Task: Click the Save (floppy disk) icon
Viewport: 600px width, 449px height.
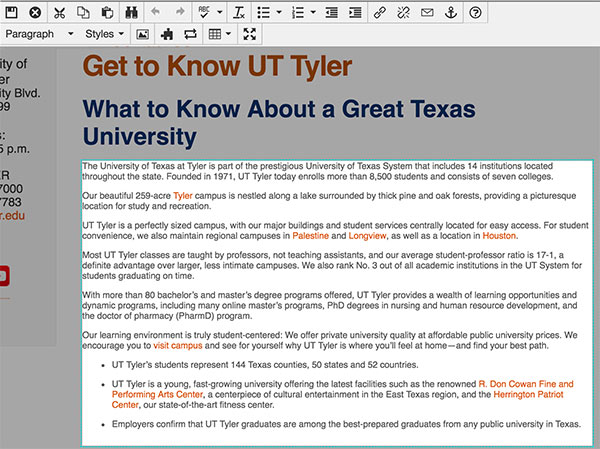Action: coord(11,13)
